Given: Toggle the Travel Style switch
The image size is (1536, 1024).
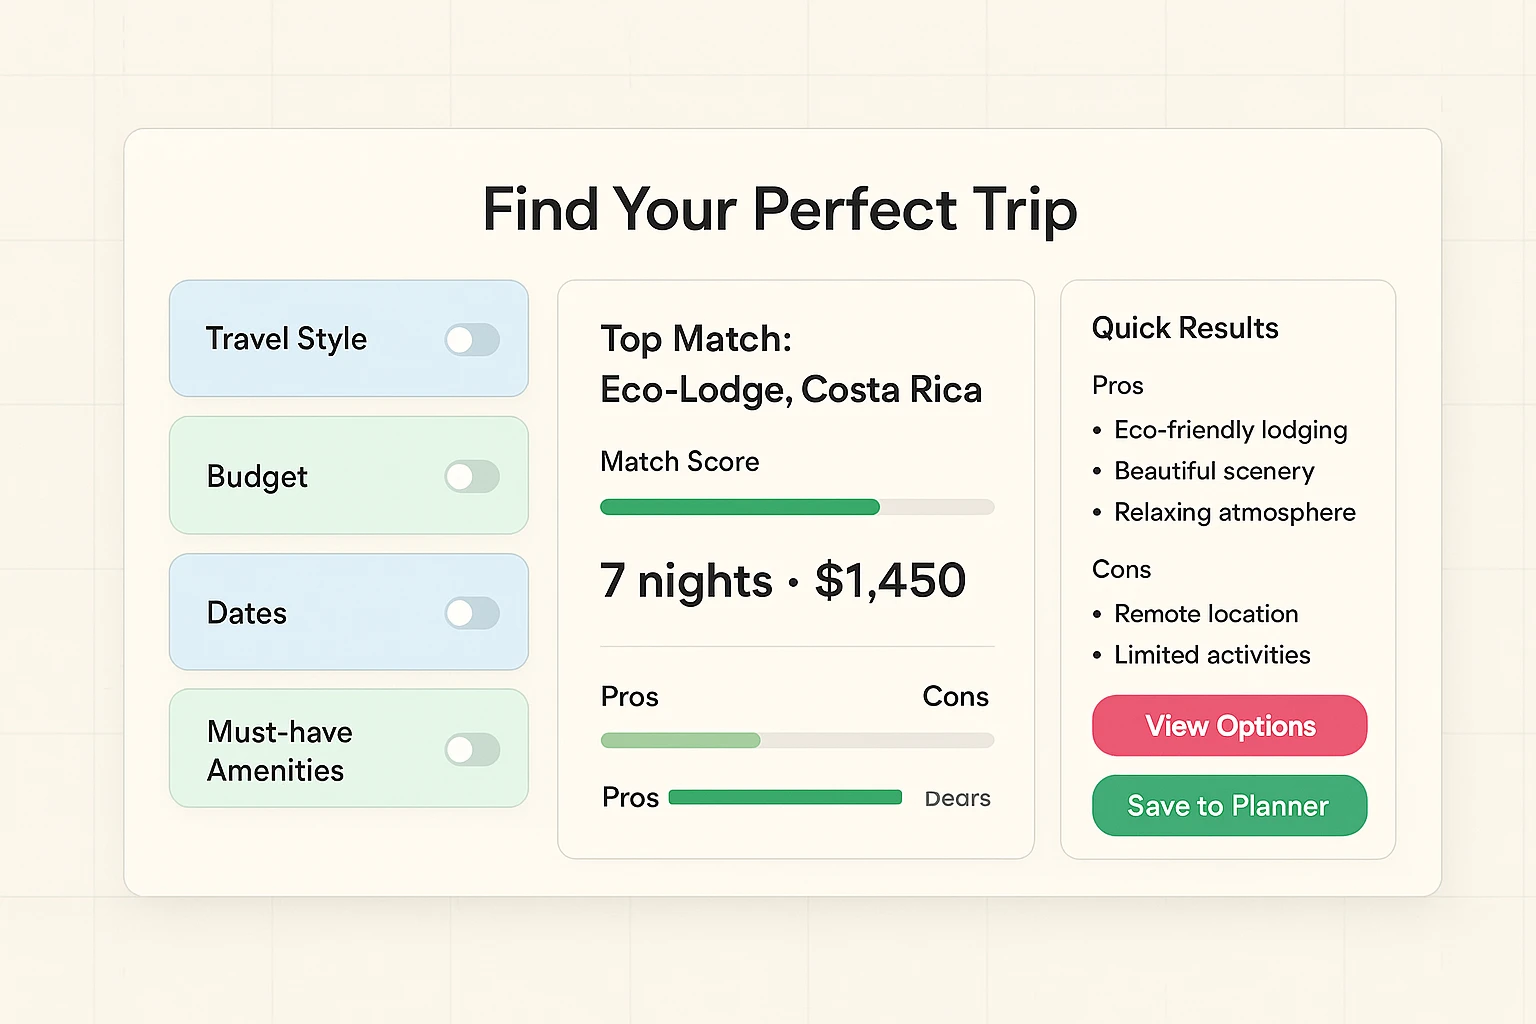Looking at the screenshot, I should click(472, 340).
